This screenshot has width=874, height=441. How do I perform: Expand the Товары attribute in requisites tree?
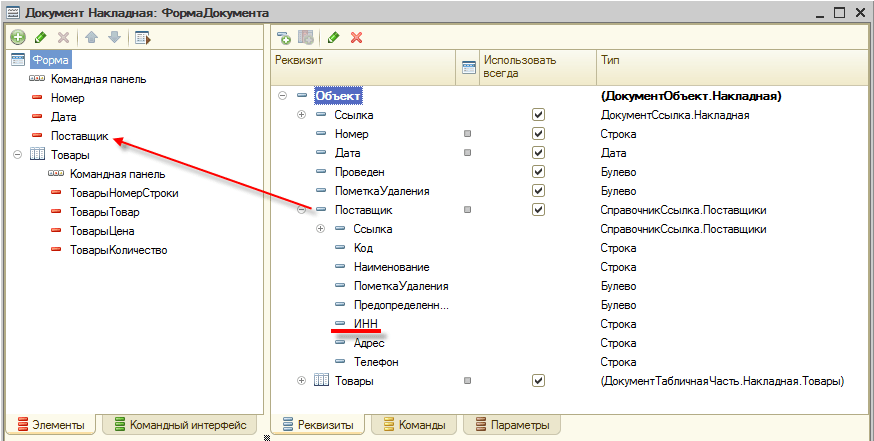(x=302, y=381)
